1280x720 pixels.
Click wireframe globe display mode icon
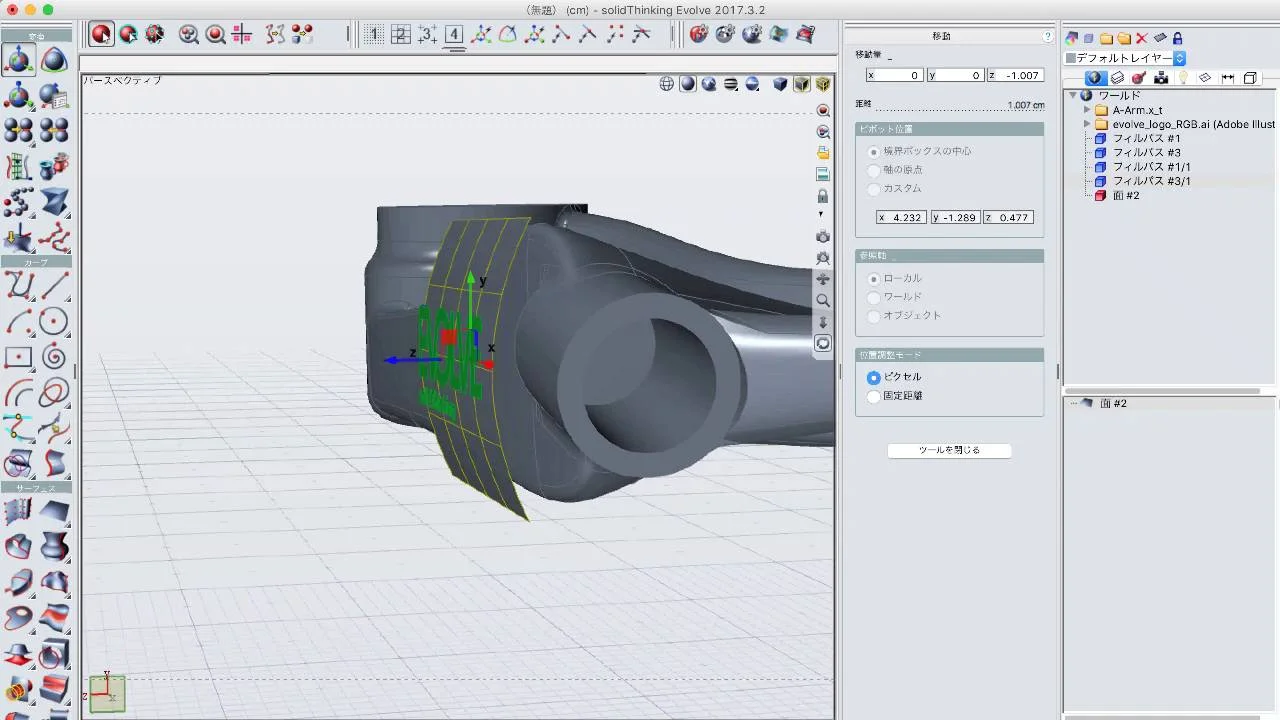667,84
